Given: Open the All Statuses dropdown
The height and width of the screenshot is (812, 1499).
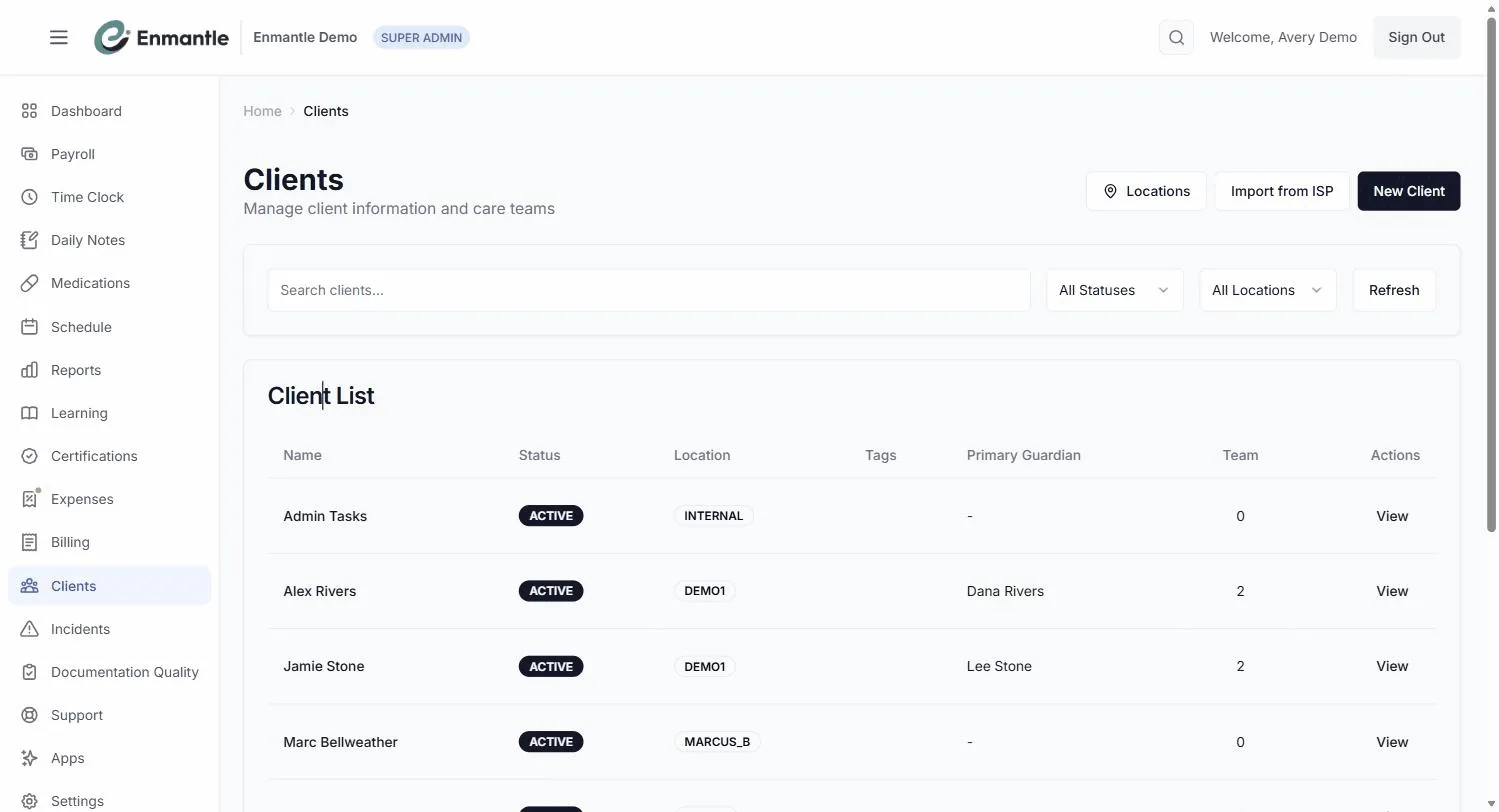Looking at the screenshot, I should [1114, 290].
